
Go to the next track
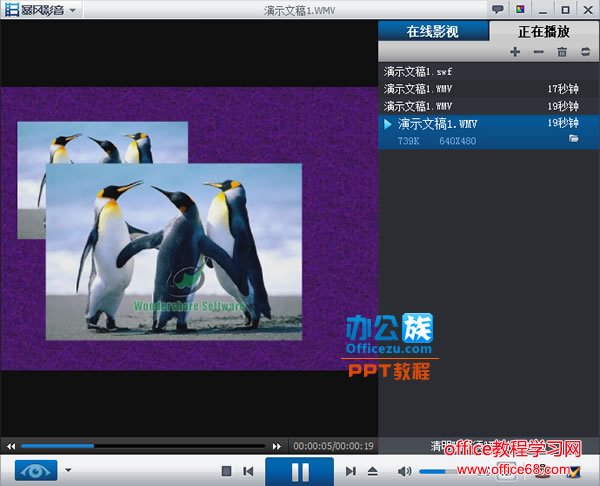(x=351, y=471)
